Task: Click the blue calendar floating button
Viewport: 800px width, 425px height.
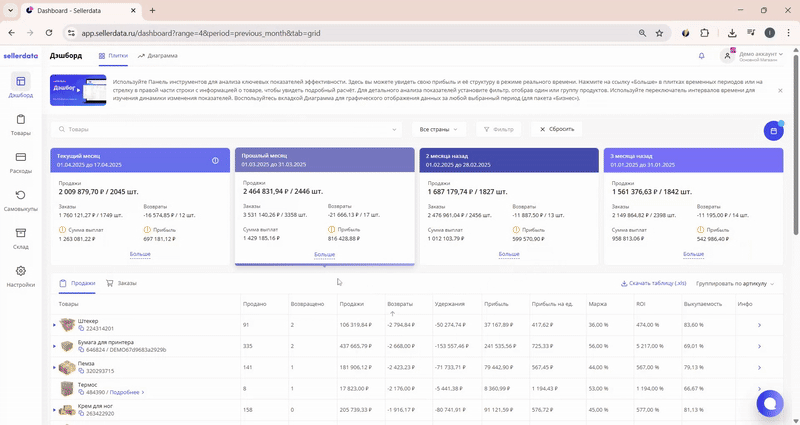Action: tap(773, 131)
